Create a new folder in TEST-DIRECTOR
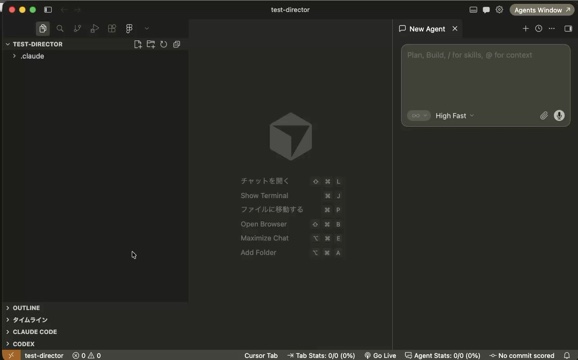The height and width of the screenshot is (360, 578). coord(151,44)
